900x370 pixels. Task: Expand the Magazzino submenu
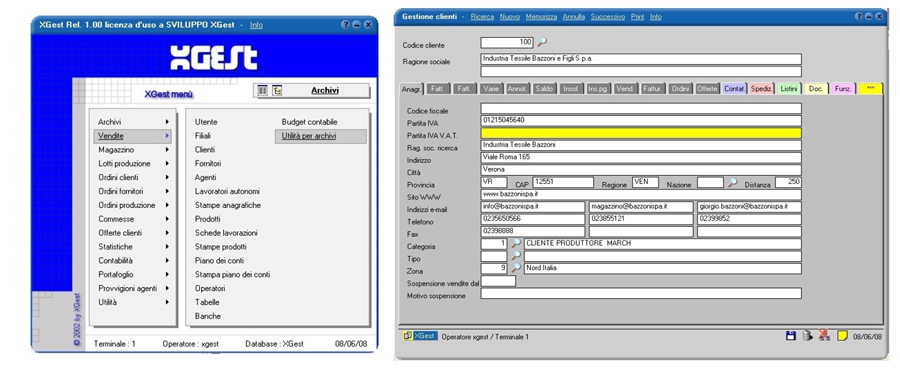click(x=167, y=150)
